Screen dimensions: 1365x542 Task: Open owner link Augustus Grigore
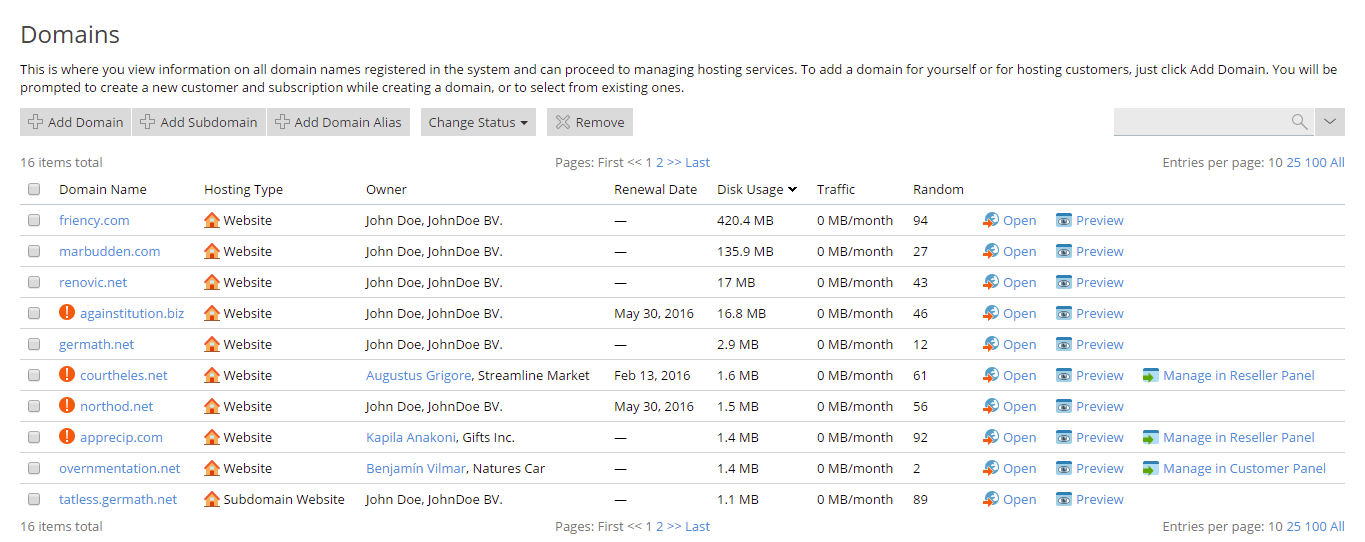(418, 376)
